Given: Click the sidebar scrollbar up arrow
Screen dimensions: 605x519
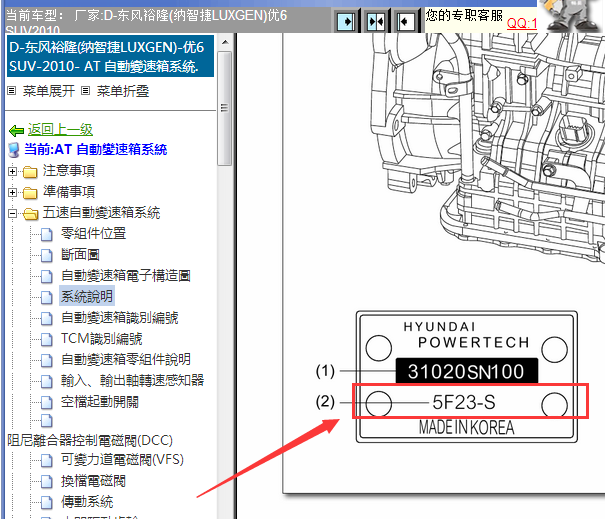Looking at the screenshot, I should click(x=225, y=42).
